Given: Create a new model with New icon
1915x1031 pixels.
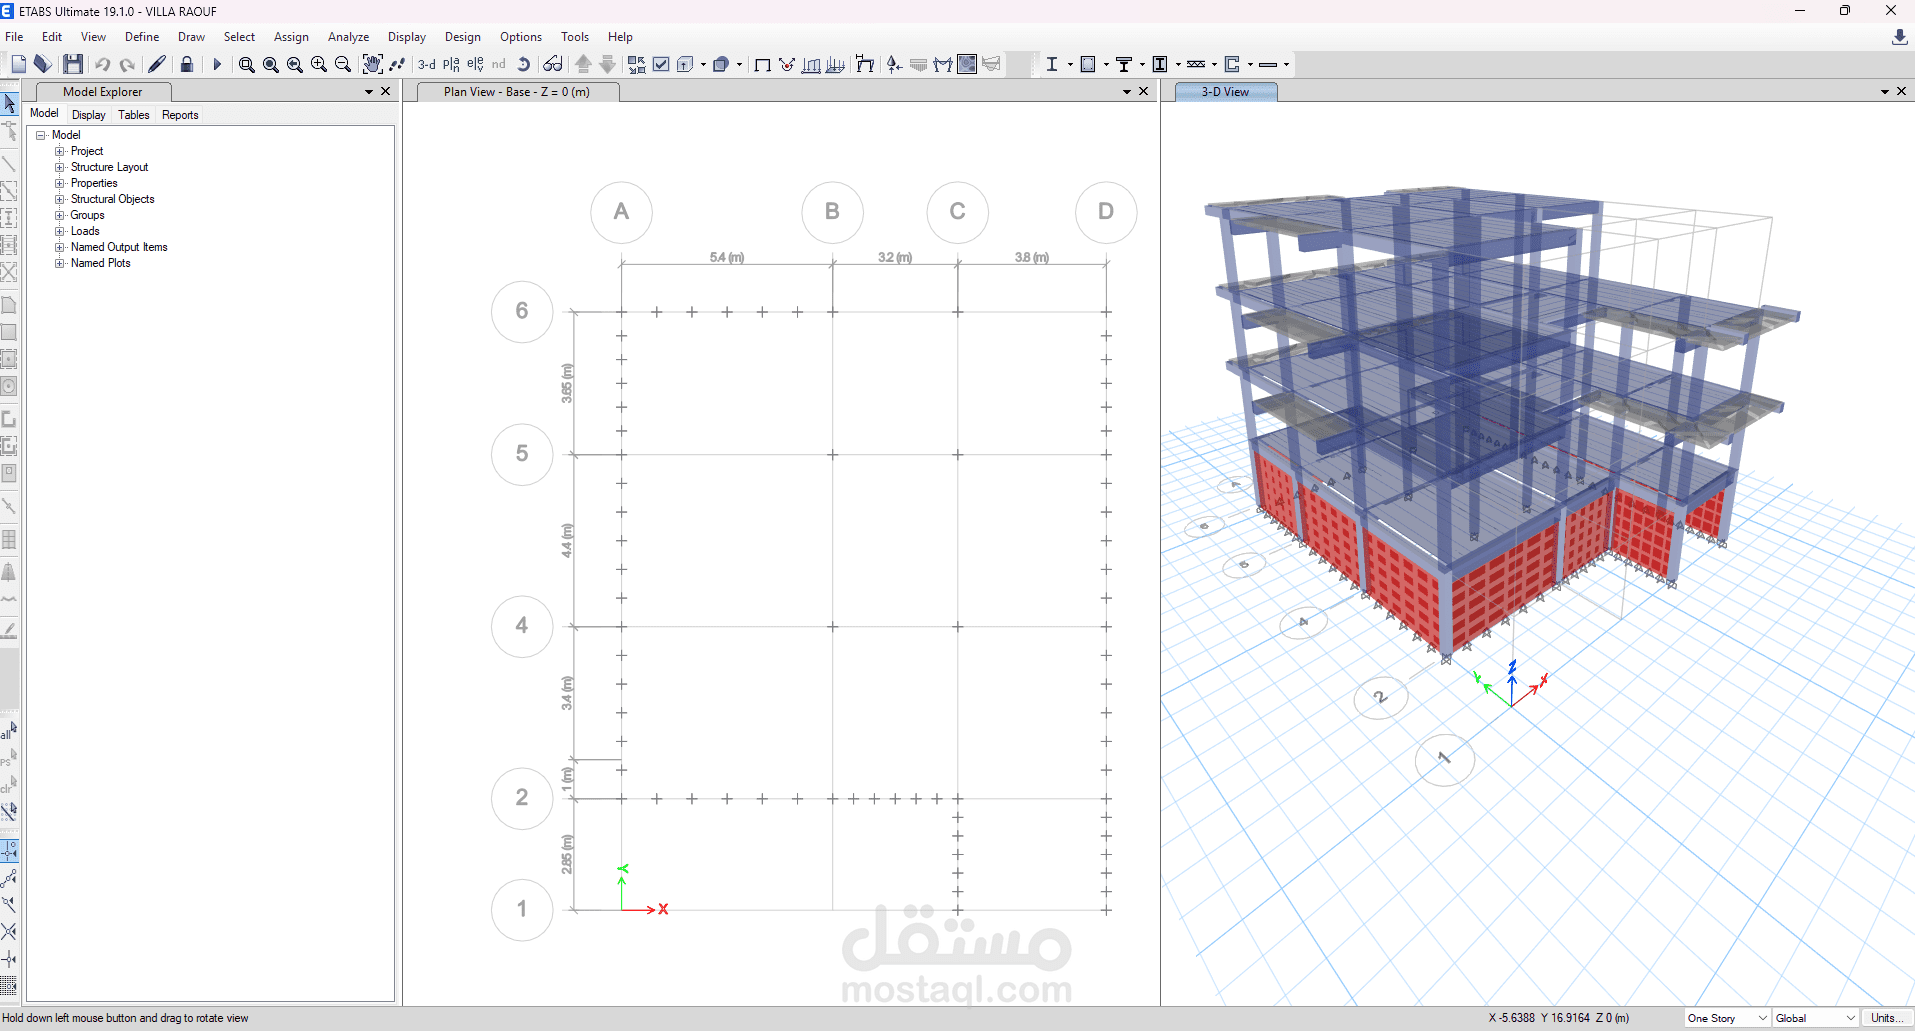Looking at the screenshot, I should tap(18, 64).
